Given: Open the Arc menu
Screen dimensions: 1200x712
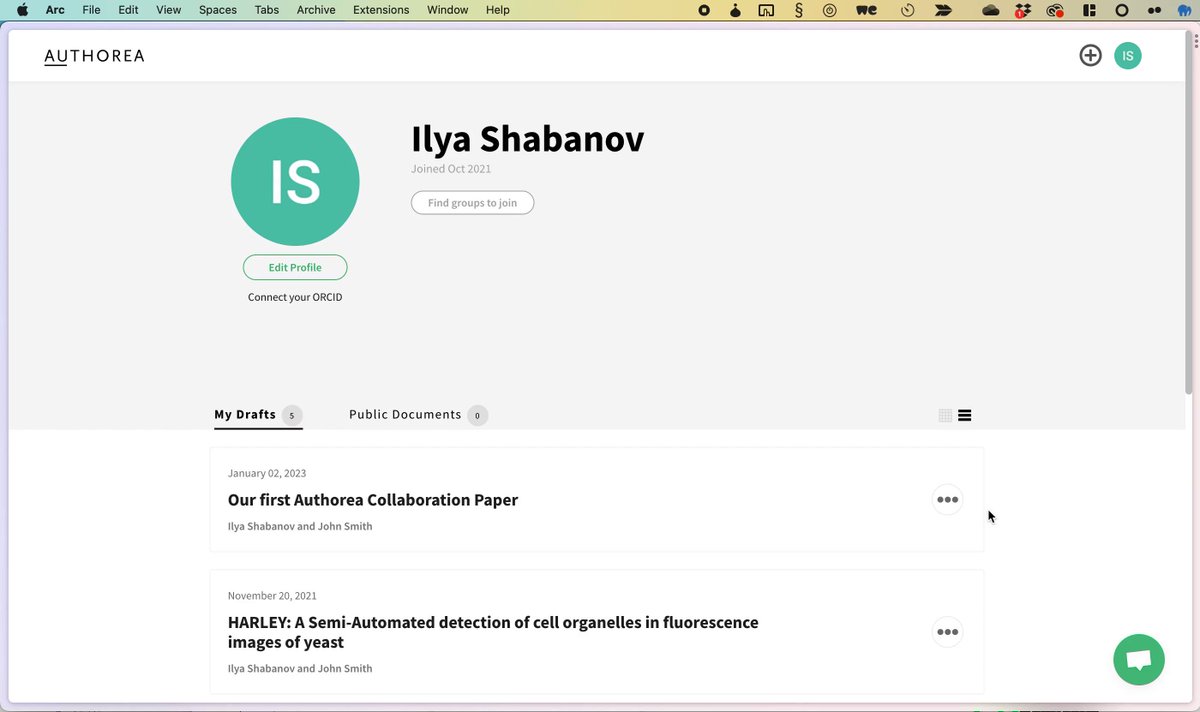Looking at the screenshot, I should [55, 10].
